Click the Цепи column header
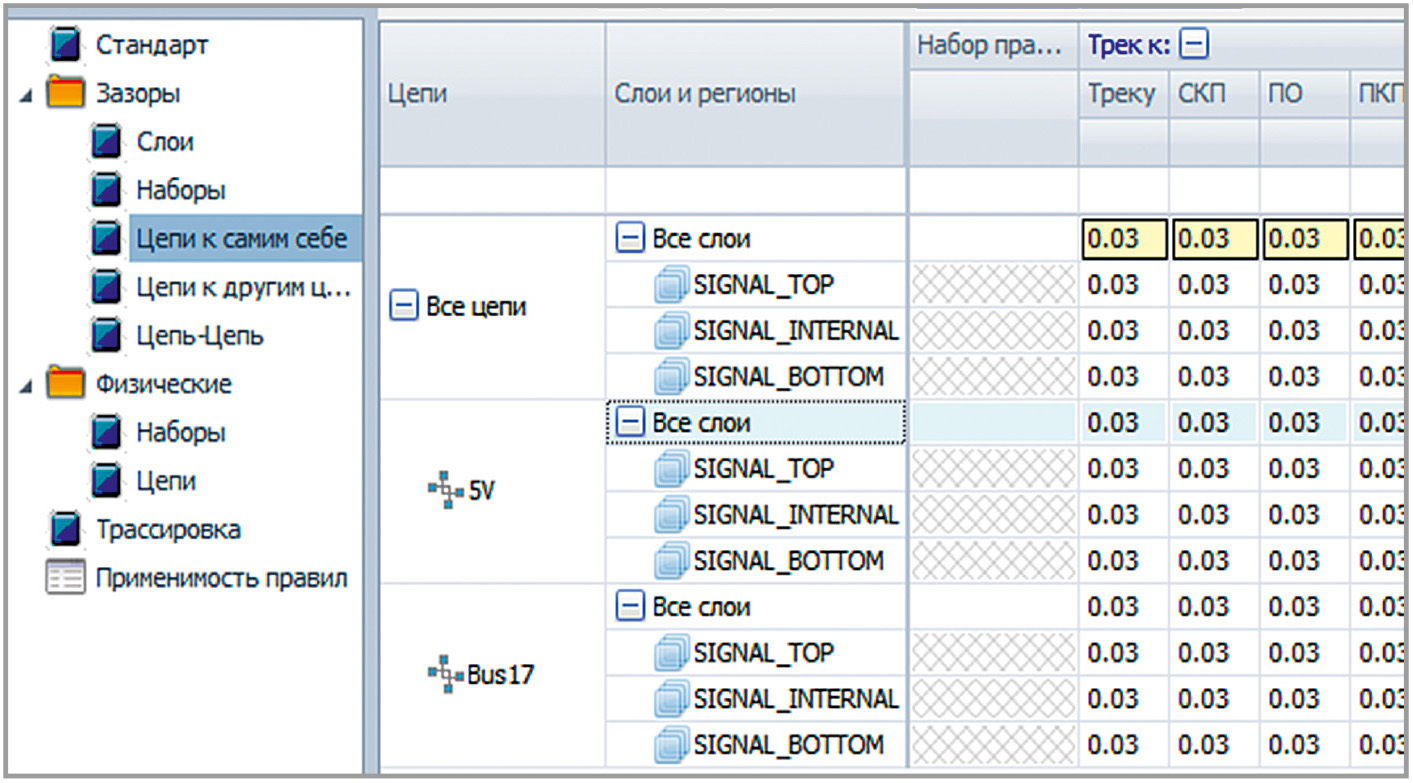 coord(417,94)
